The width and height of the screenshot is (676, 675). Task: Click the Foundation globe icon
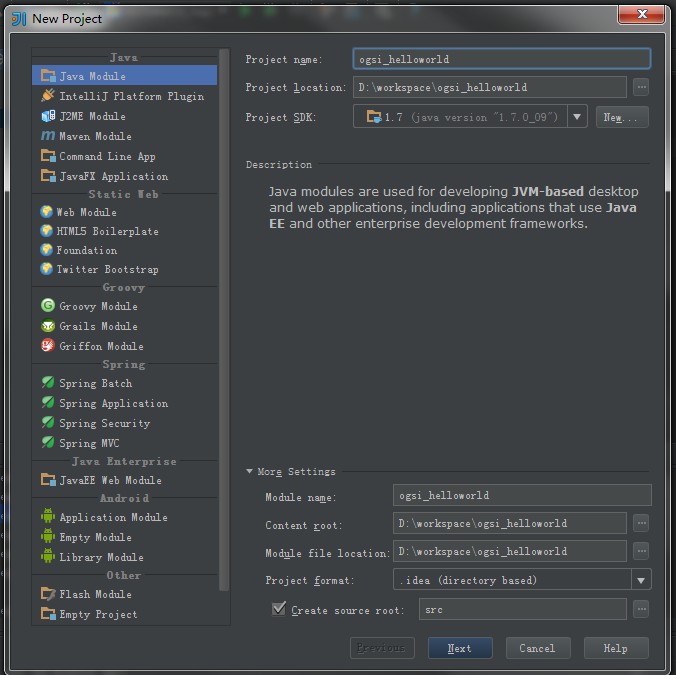[46, 250]
